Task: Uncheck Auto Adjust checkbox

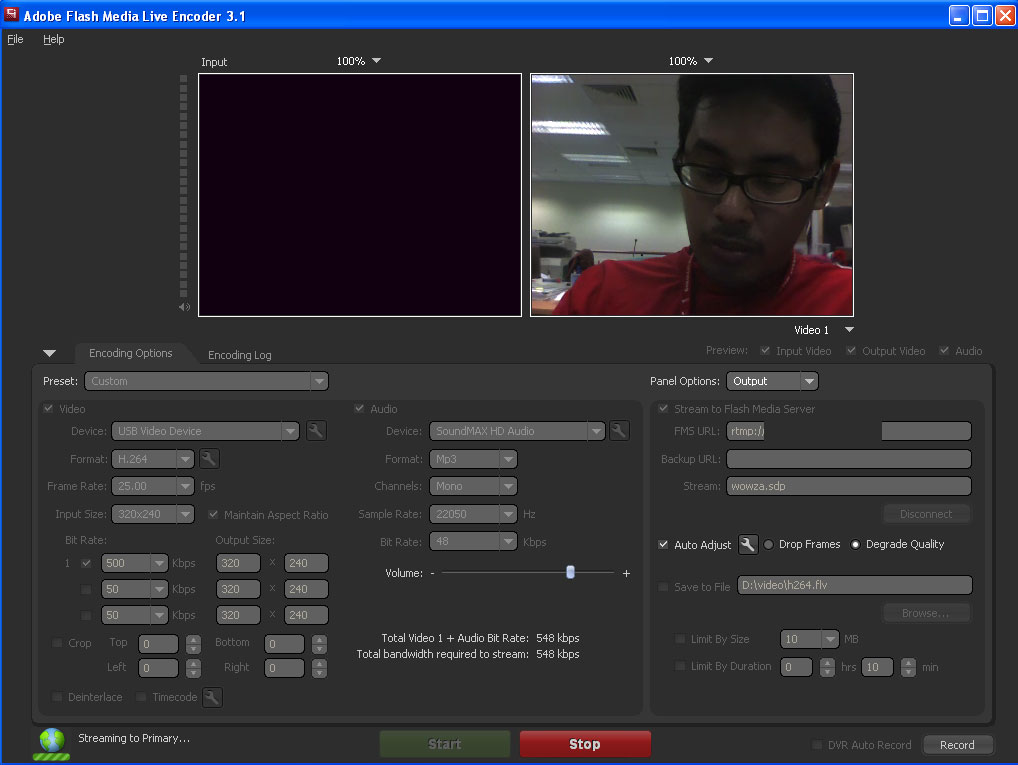Action: point(663,544)
